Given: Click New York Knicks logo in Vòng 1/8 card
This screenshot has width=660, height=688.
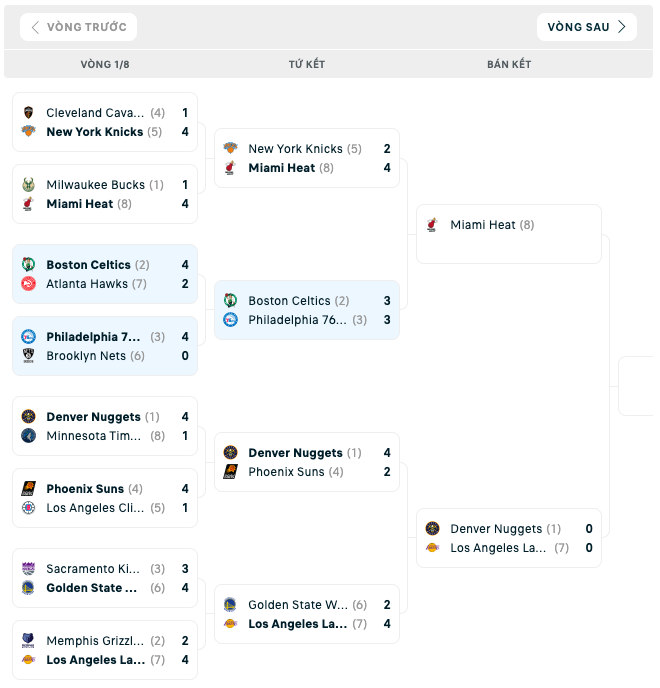Looking at the screenshot, I should click(29, 132).
